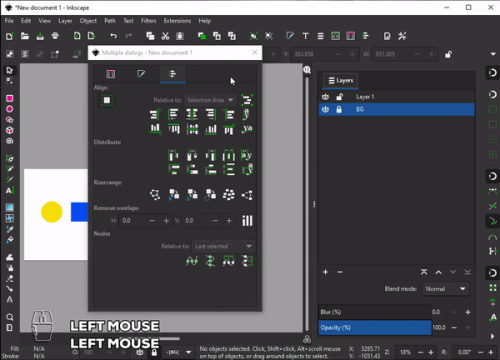Open the File menu

(9, 21)
